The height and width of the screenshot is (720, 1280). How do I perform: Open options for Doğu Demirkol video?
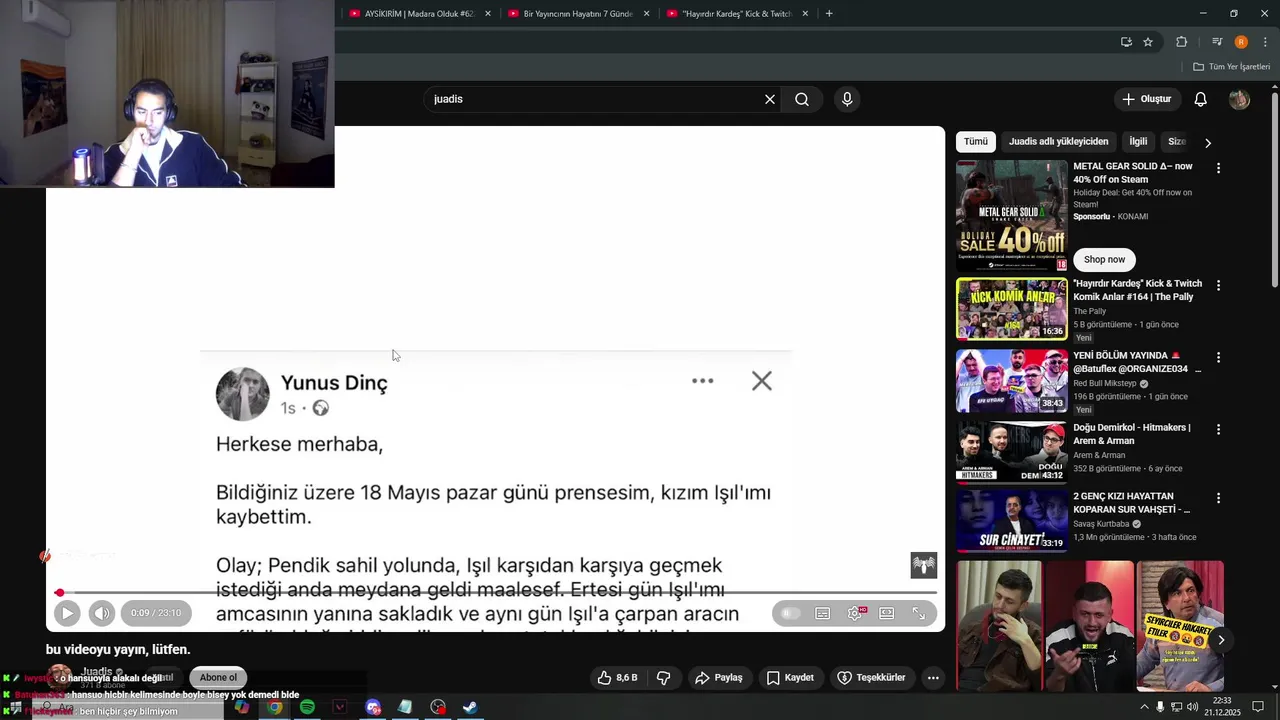(1218, 429)
